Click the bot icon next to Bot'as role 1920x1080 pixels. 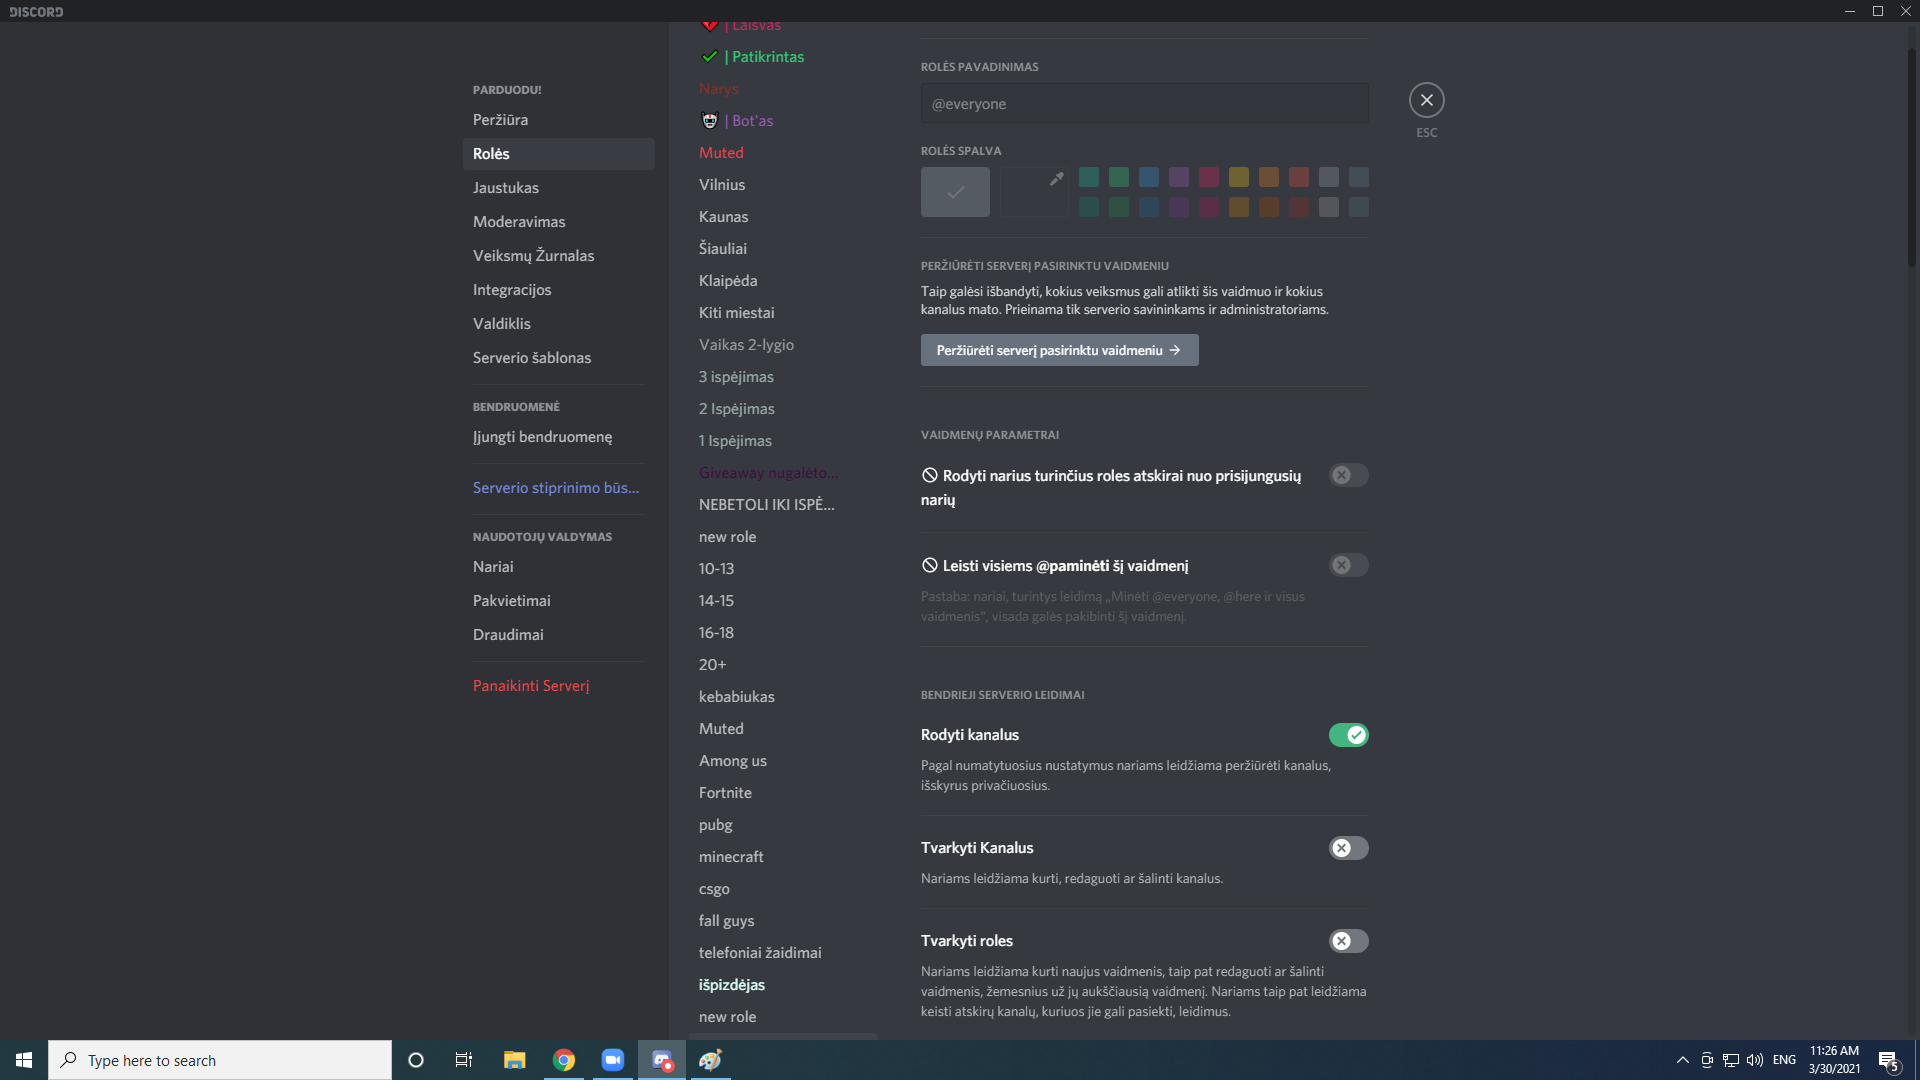click(710, 121)
